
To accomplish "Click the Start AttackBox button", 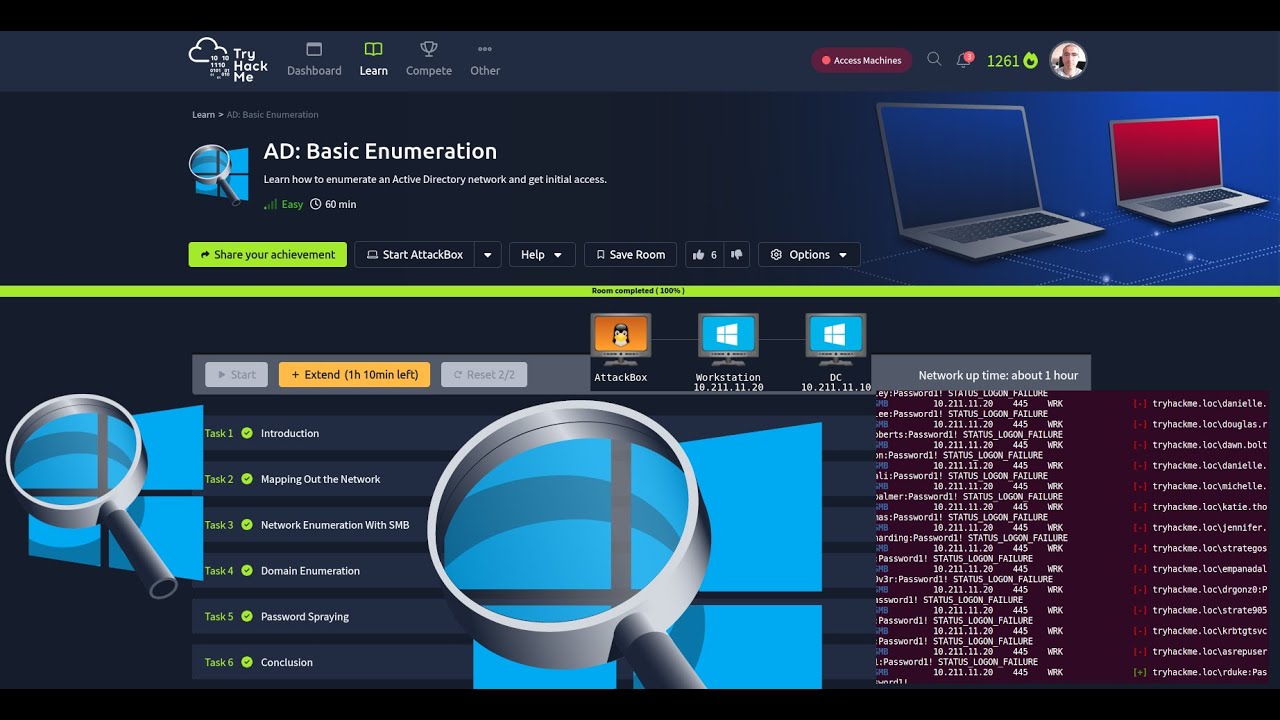I will click(414, 255).
